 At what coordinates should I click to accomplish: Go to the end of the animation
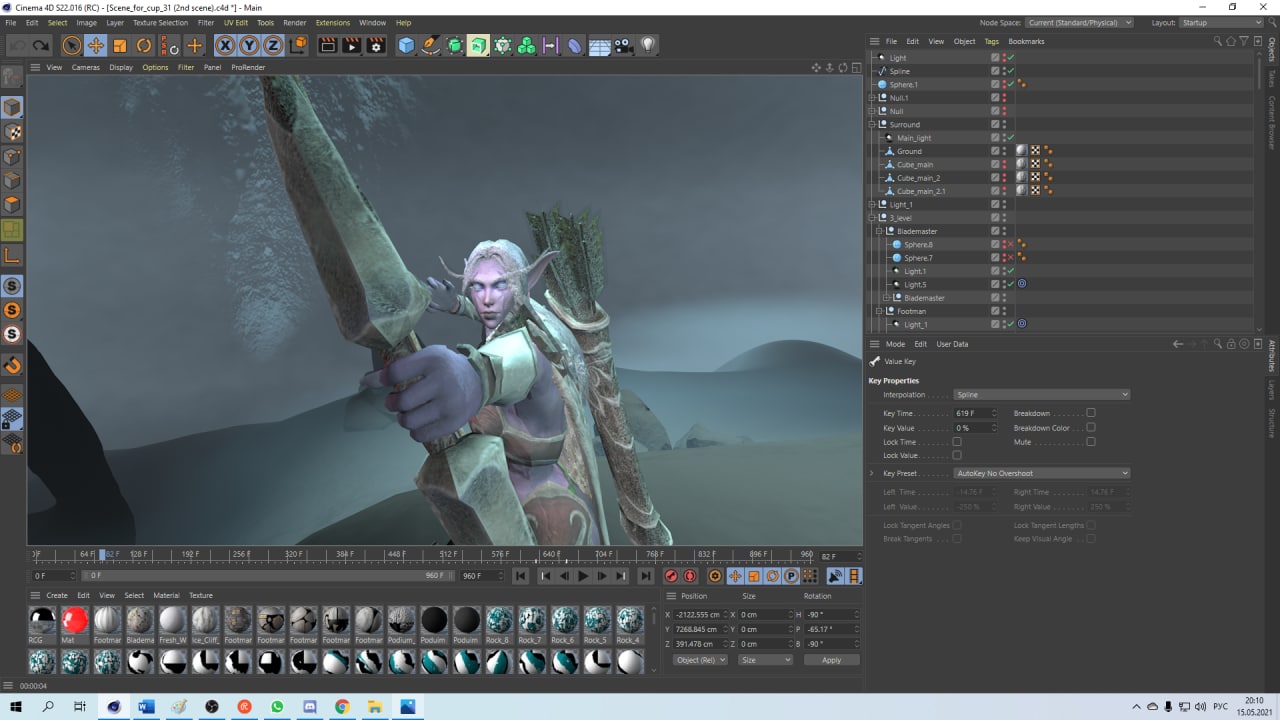646,576
